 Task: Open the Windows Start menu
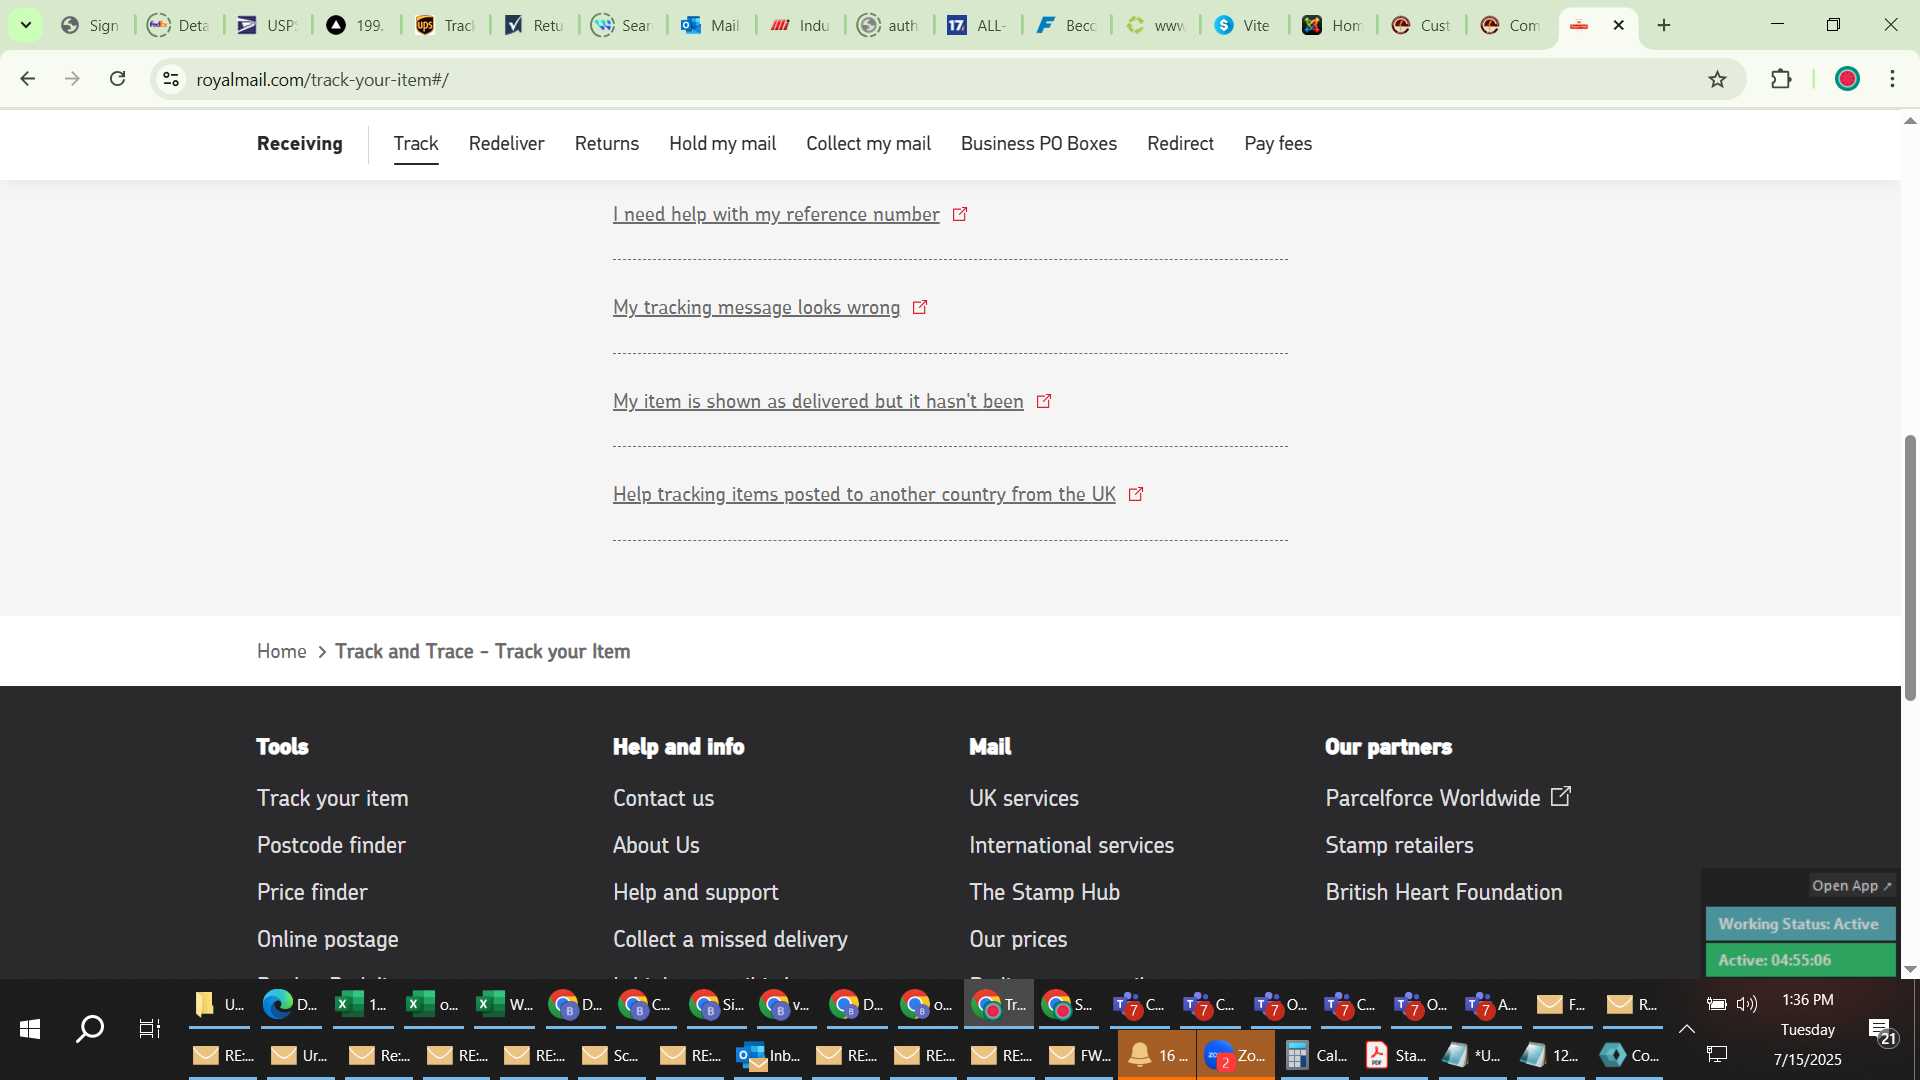point(30,1028)
